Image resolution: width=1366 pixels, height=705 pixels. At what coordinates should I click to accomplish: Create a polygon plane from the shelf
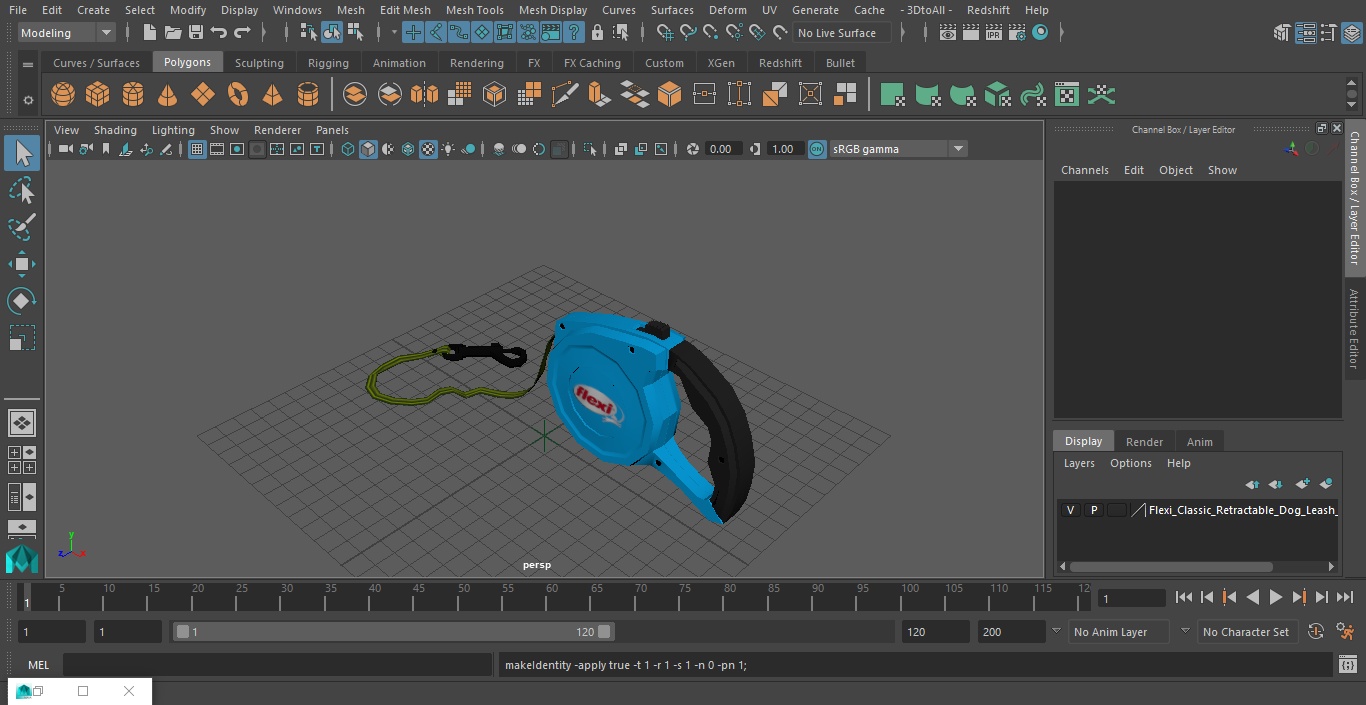[203, 95]
